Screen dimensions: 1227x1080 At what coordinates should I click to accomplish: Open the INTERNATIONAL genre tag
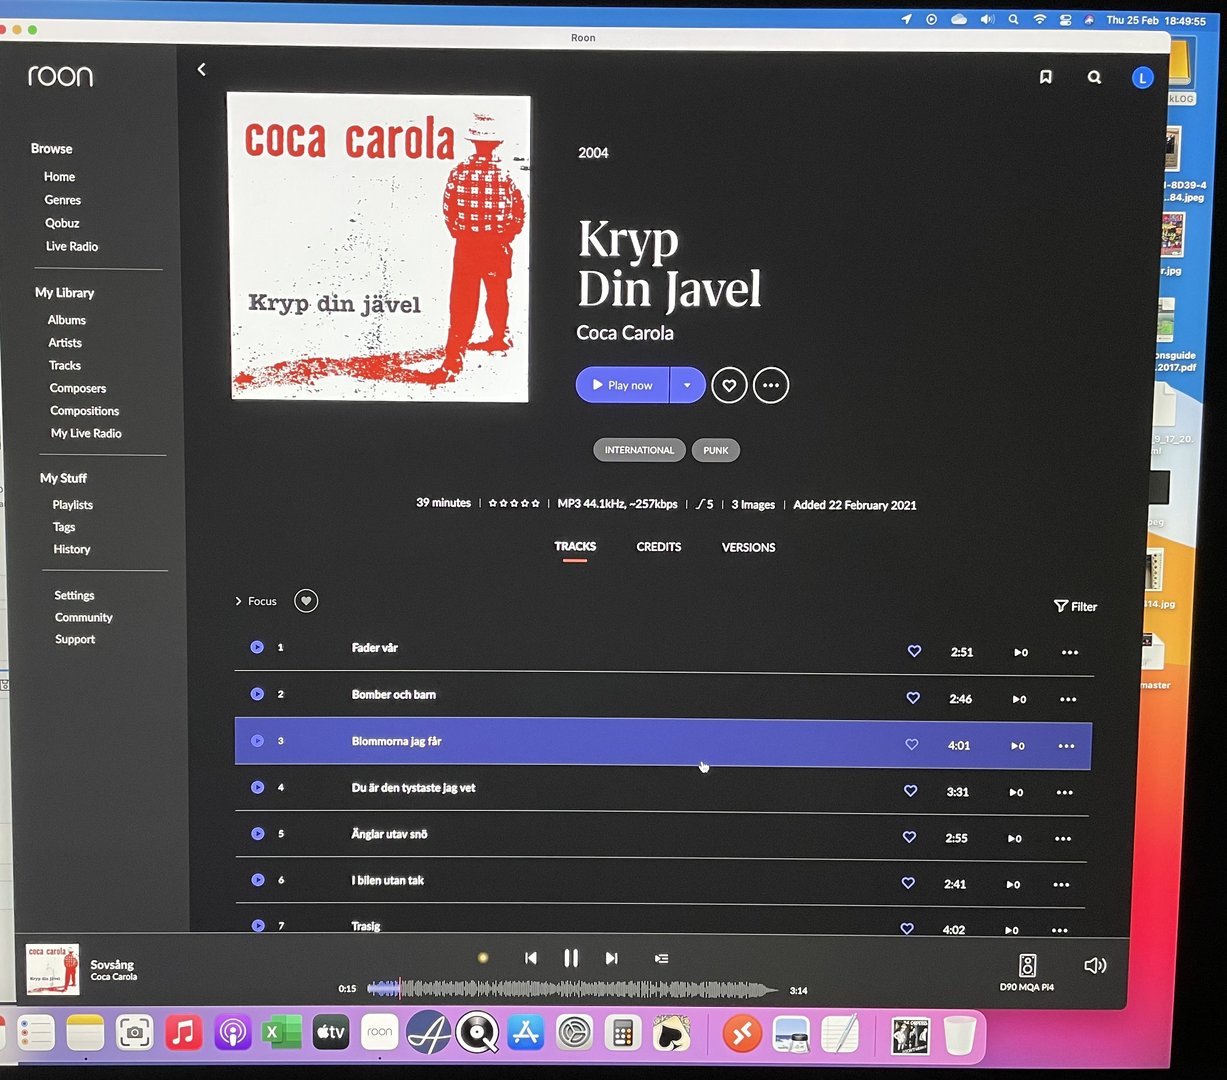pyautogui.click(x=639, y=450)
